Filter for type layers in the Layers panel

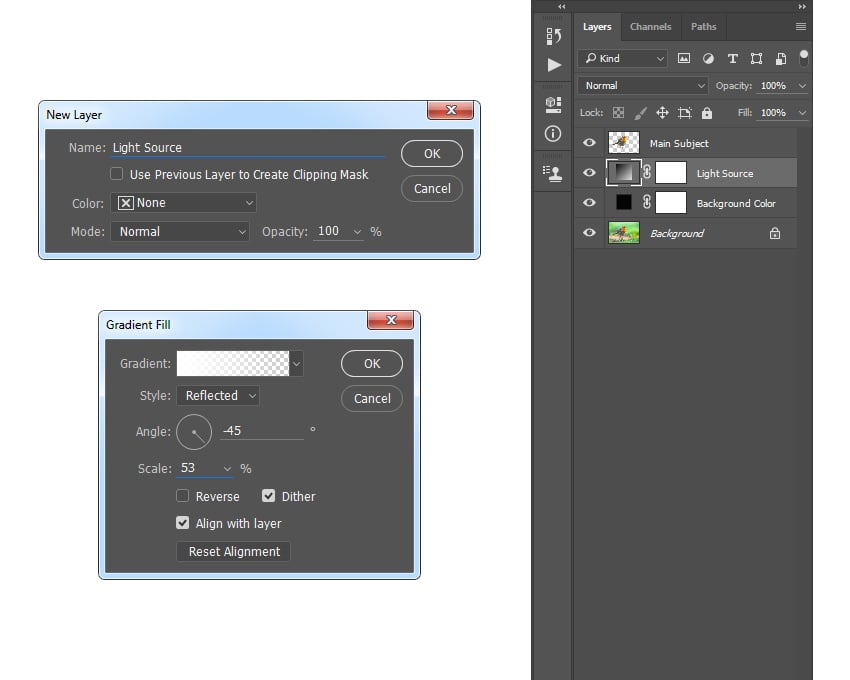[733, 58]
